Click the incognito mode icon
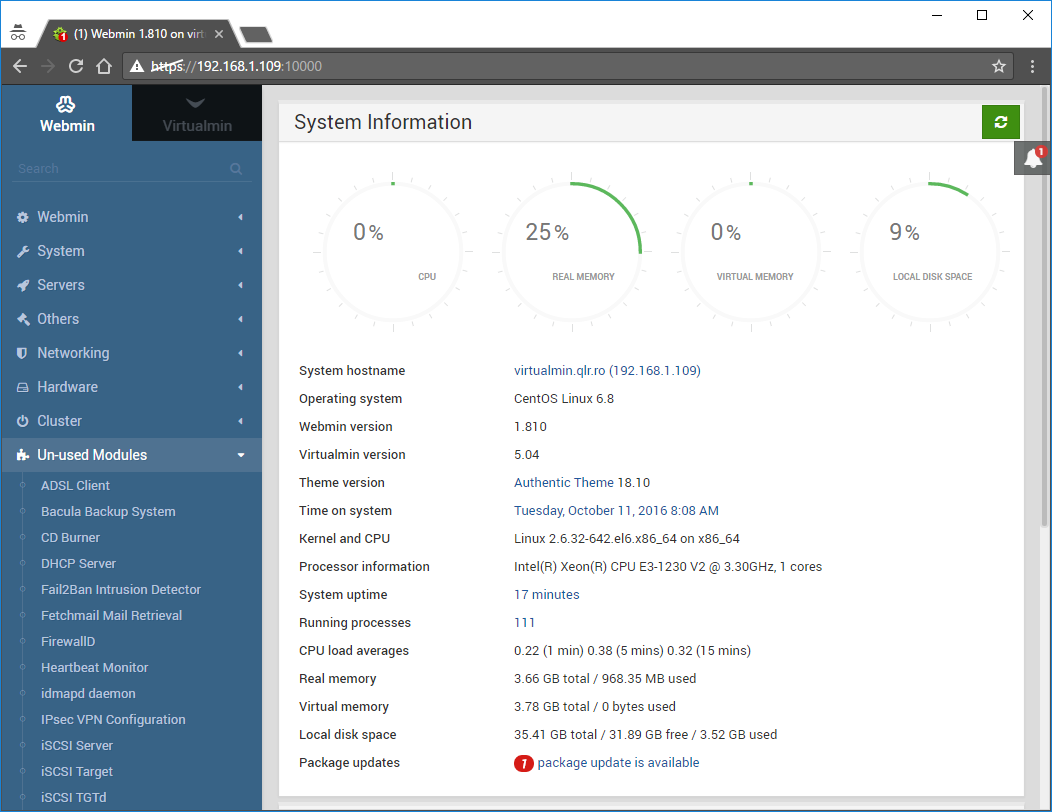The width and height of the screenshot is (1052, 812). coord(18,32)
